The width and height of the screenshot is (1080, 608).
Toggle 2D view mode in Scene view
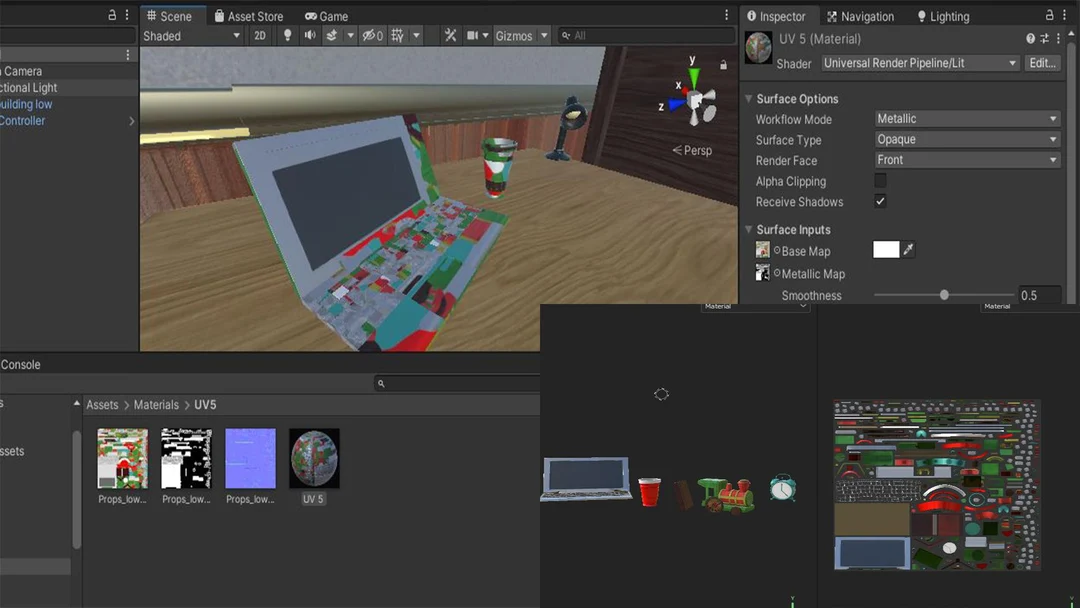[259, 35]
